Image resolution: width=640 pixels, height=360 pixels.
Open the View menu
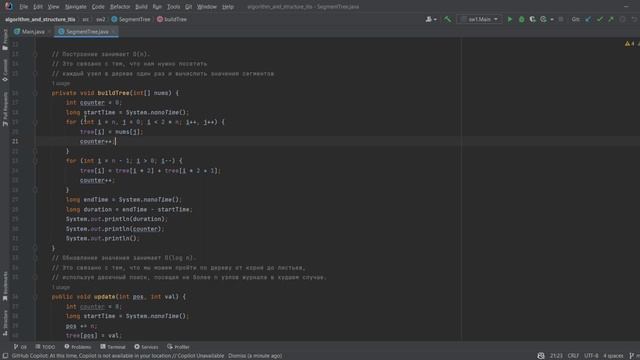pos(53,7)
